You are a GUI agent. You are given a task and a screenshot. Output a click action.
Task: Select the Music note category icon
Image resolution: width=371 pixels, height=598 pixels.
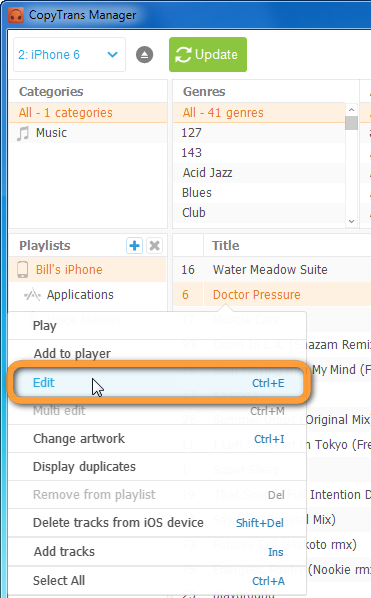coord(23,133)
